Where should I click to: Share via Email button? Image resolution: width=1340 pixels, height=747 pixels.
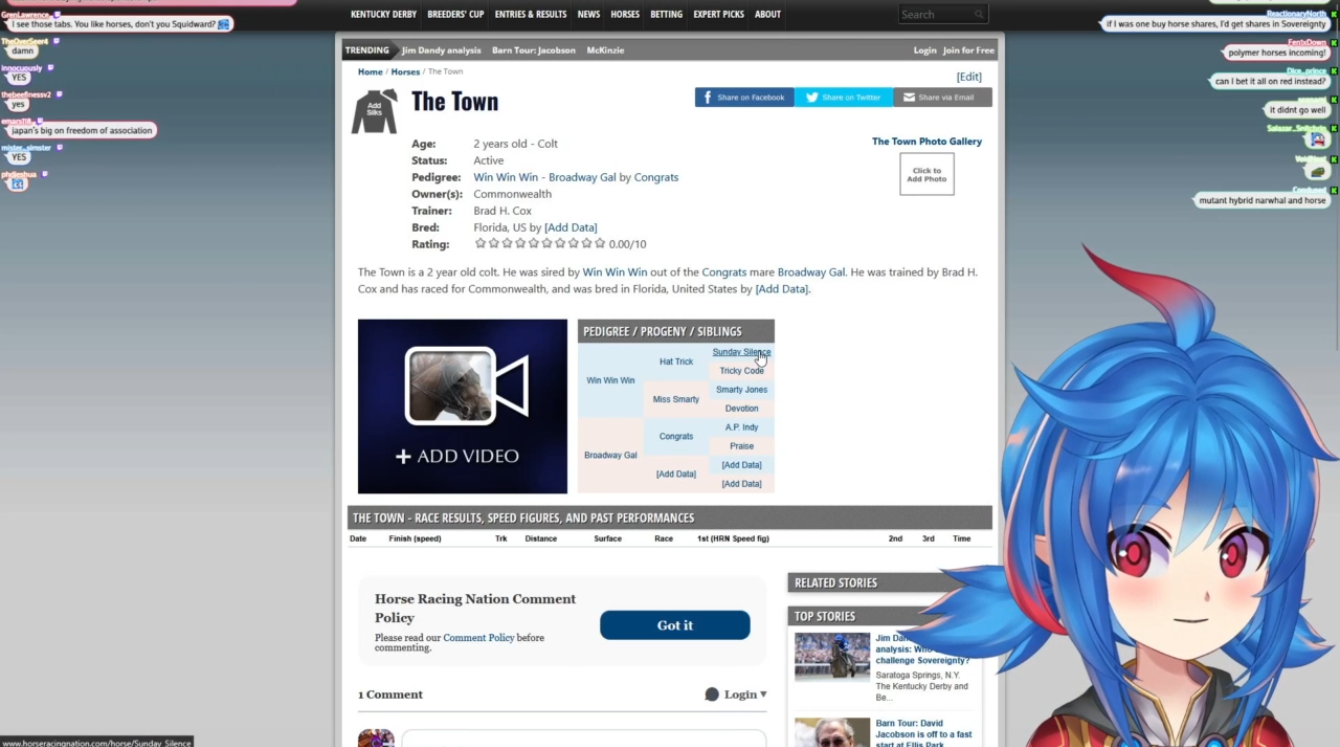[x=942, y=97]
